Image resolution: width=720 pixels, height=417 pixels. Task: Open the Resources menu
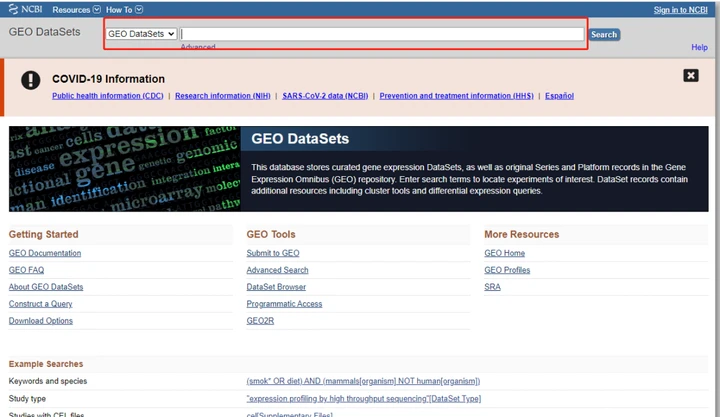click(x=76, y=10)
